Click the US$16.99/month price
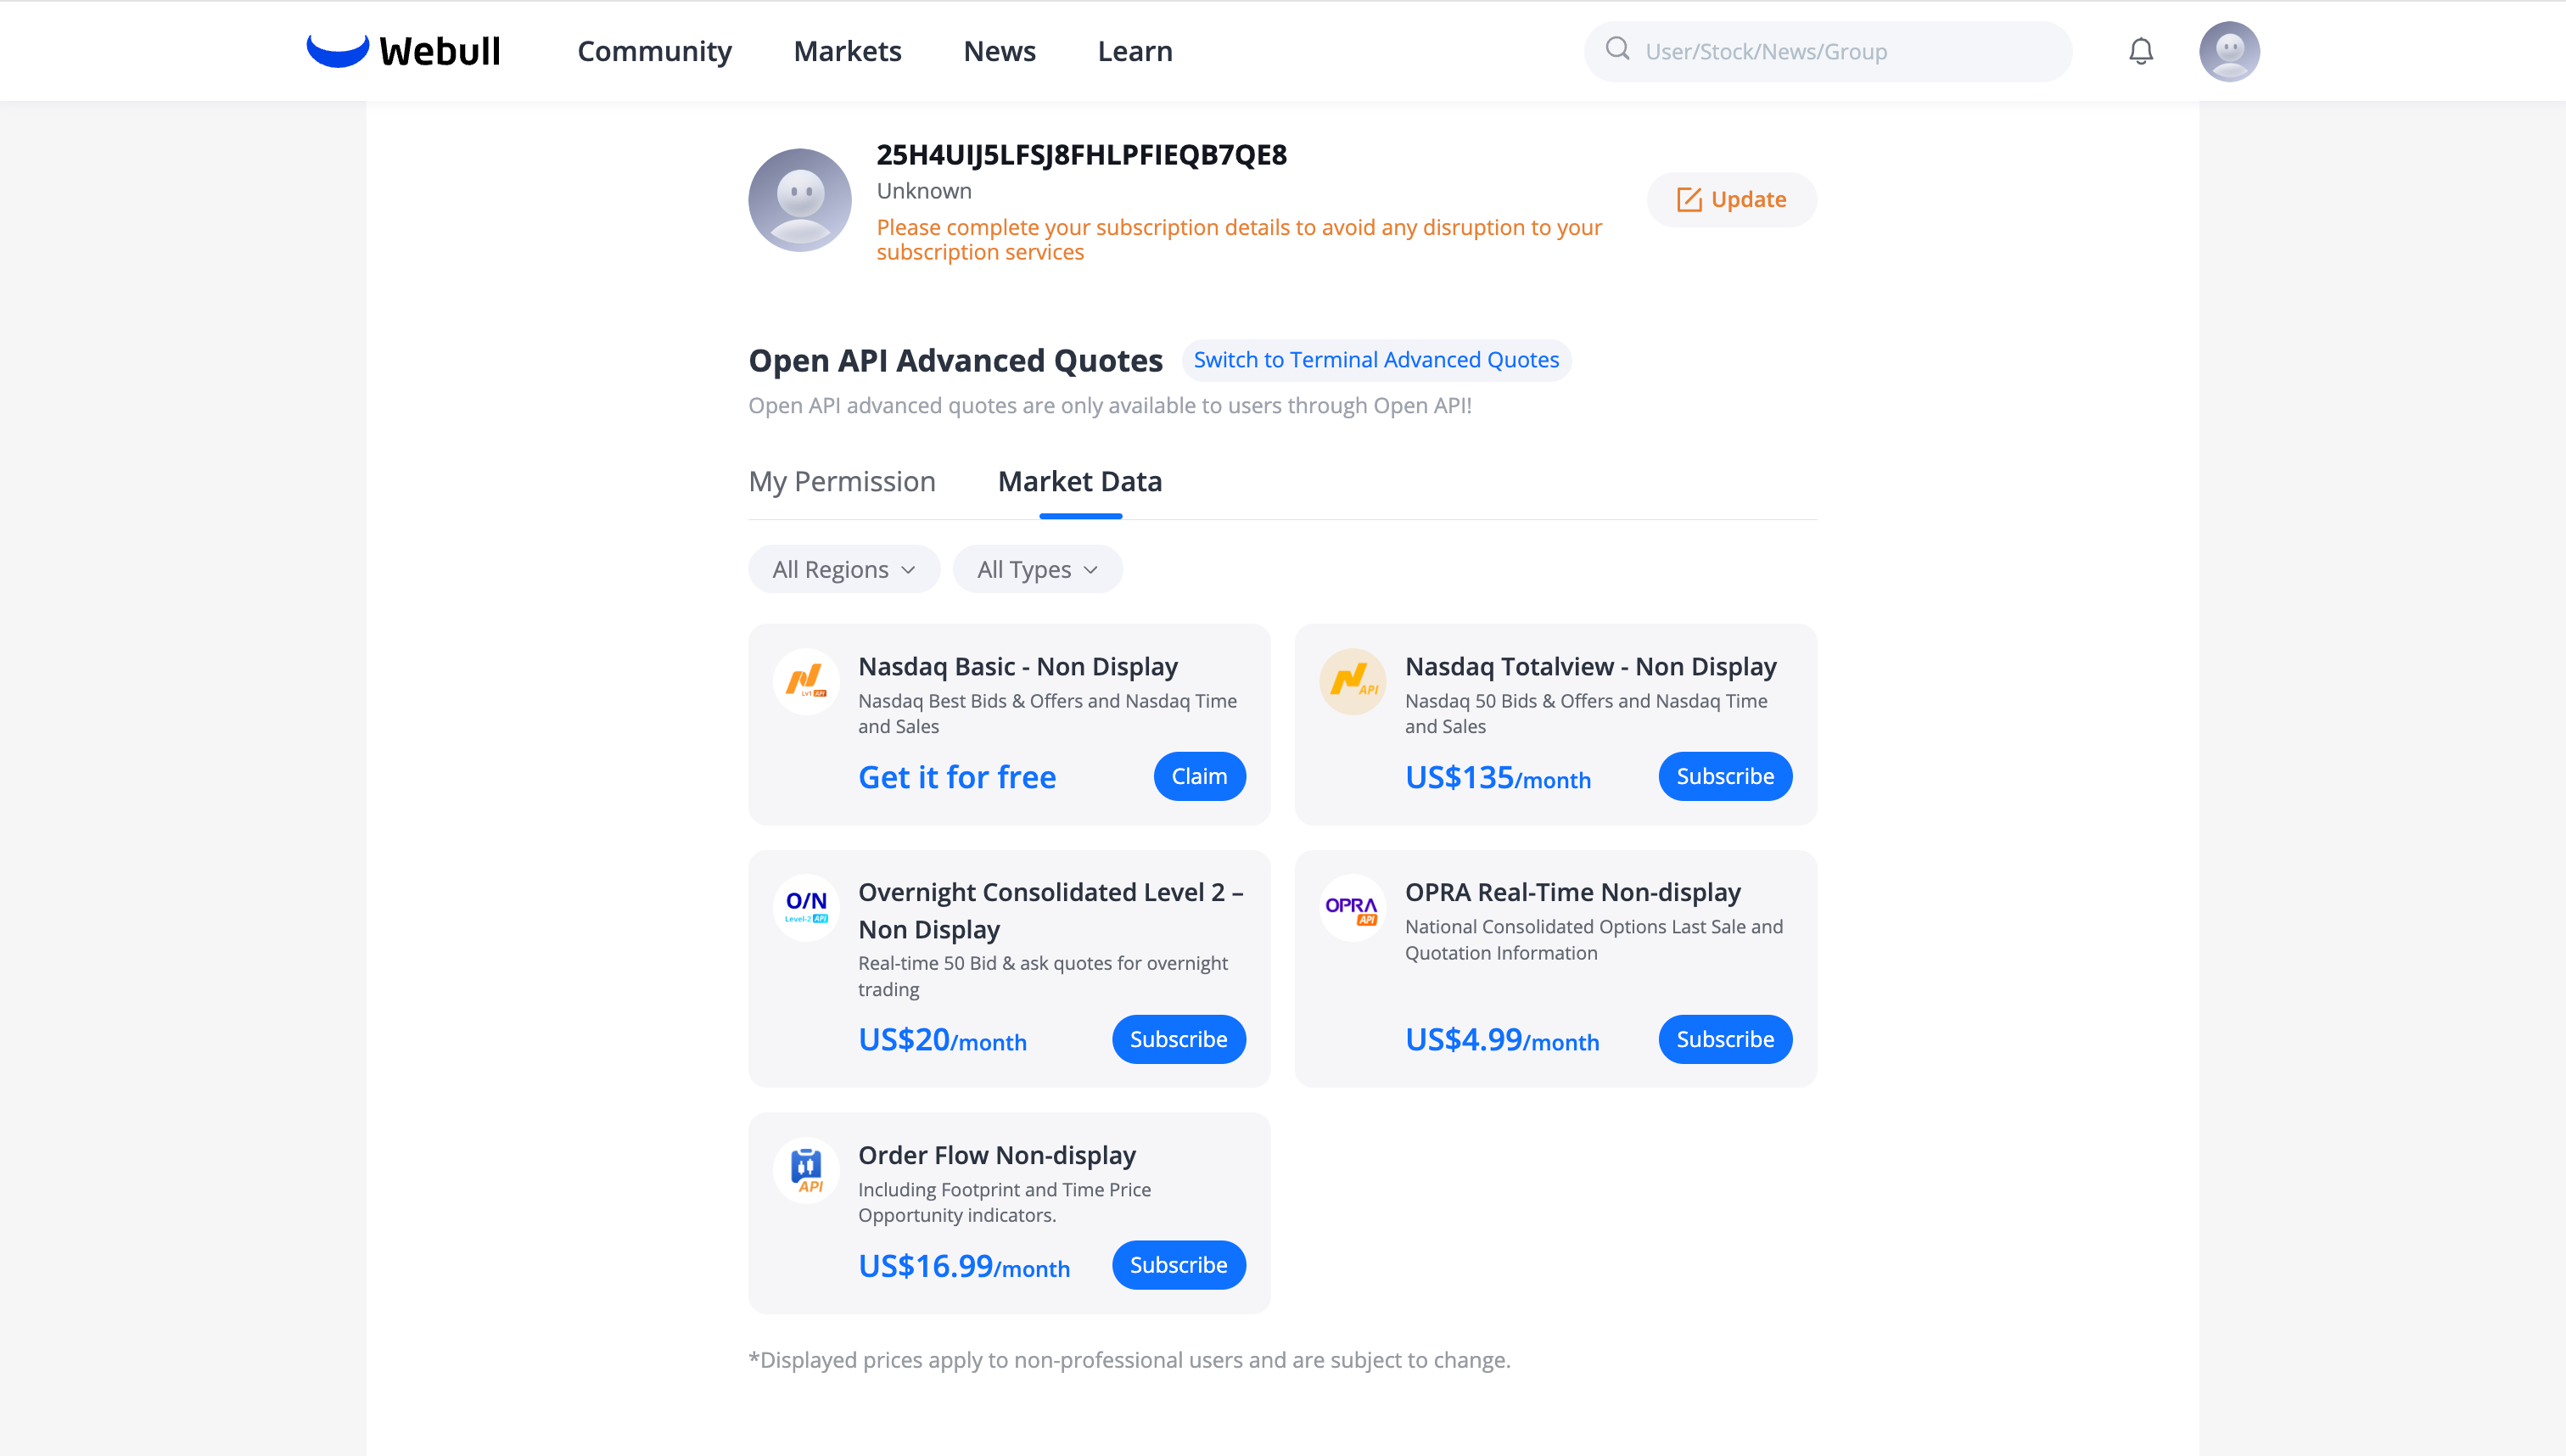The width and height of the screenshot is (2566, 1456). (x=964, y=1266)
